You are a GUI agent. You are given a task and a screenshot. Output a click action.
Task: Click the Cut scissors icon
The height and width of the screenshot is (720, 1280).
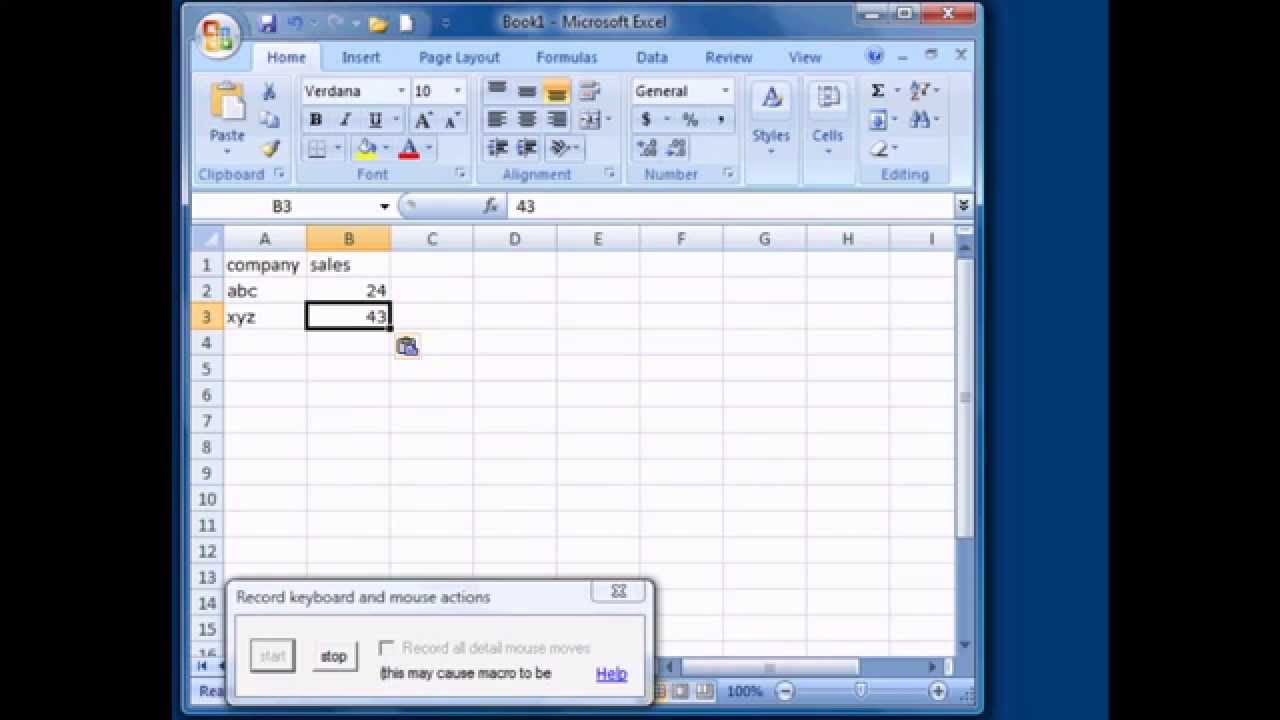point(269,92)
